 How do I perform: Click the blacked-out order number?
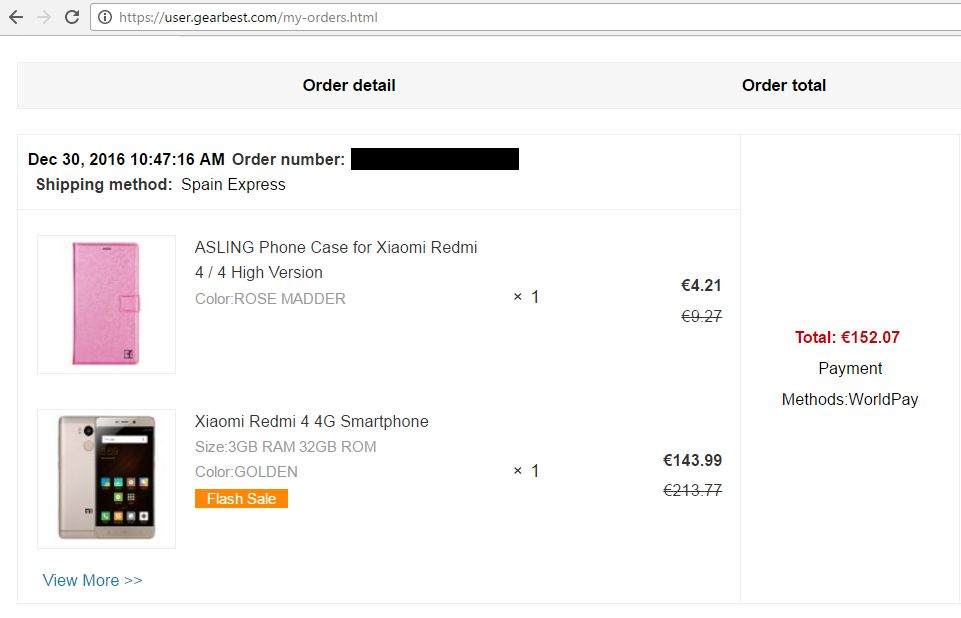435,159
